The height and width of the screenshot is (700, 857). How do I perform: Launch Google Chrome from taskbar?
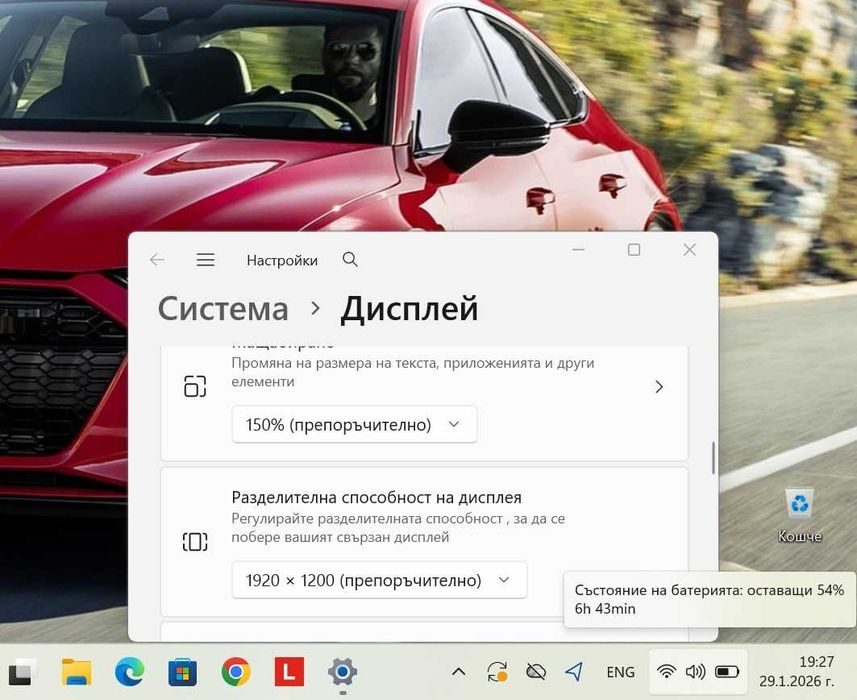[236, 672]
